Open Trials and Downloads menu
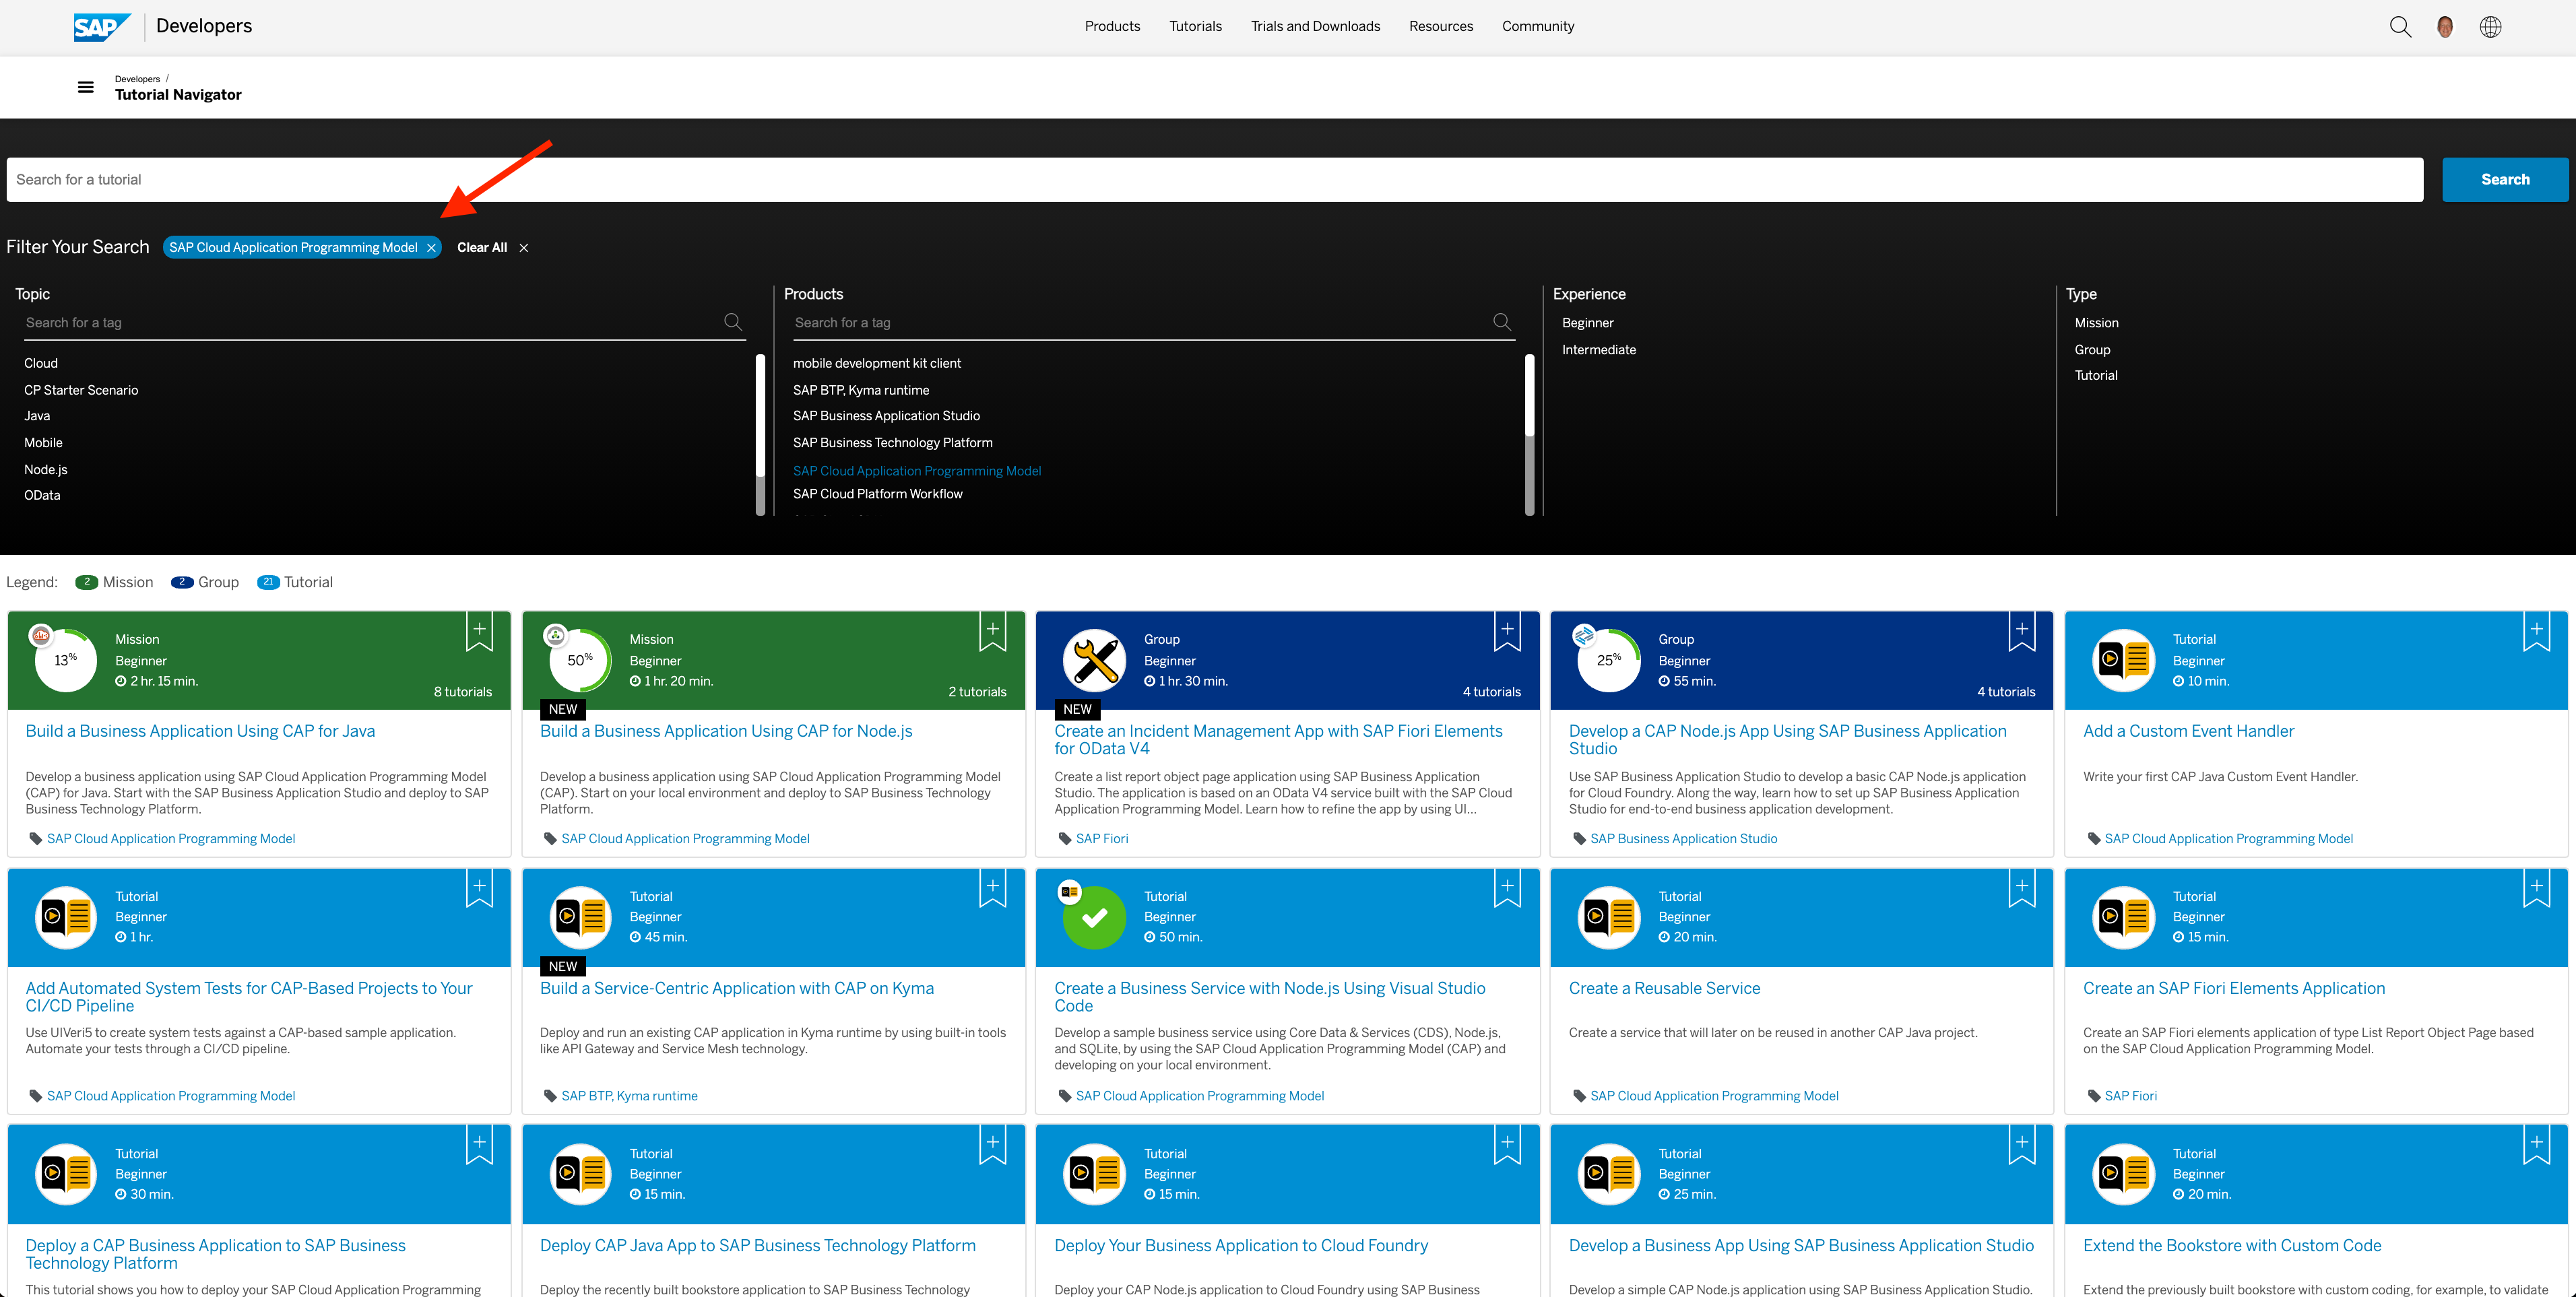 tap(1315, 27)
